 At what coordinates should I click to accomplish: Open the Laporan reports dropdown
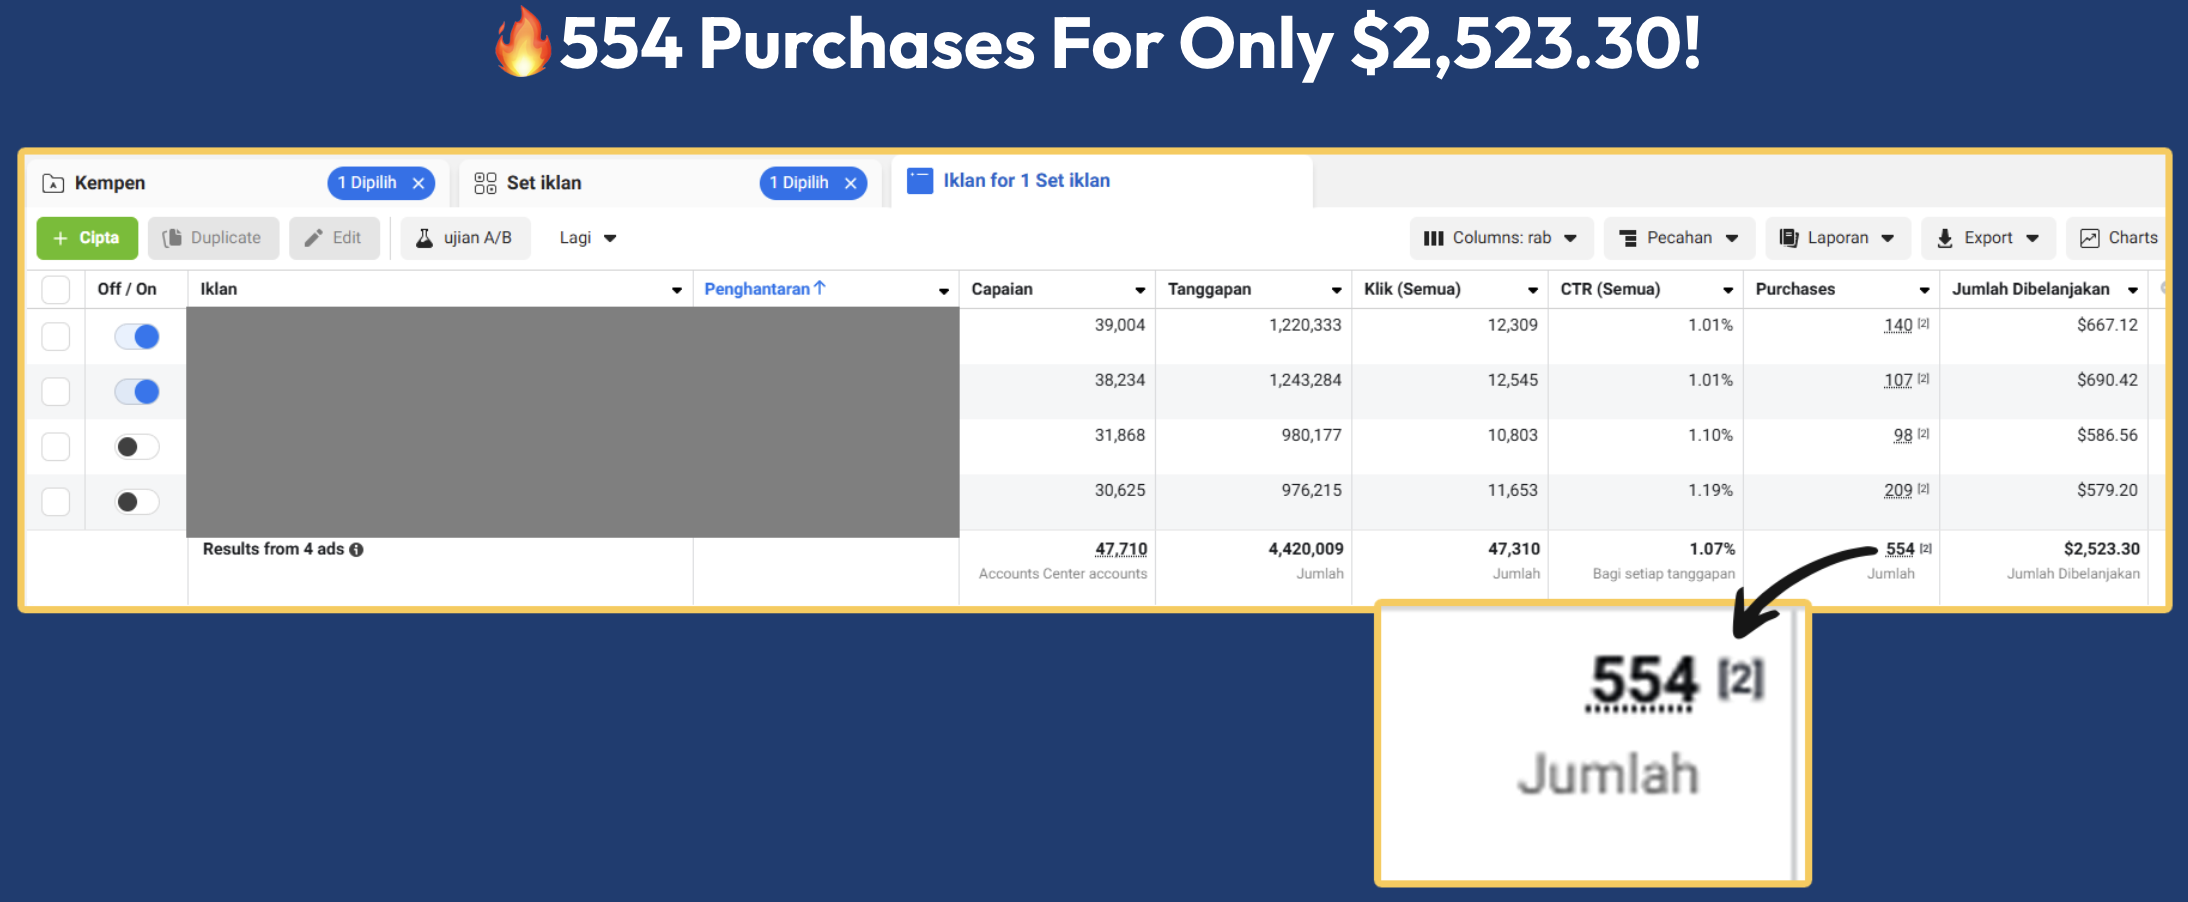tap(1838, 238)
